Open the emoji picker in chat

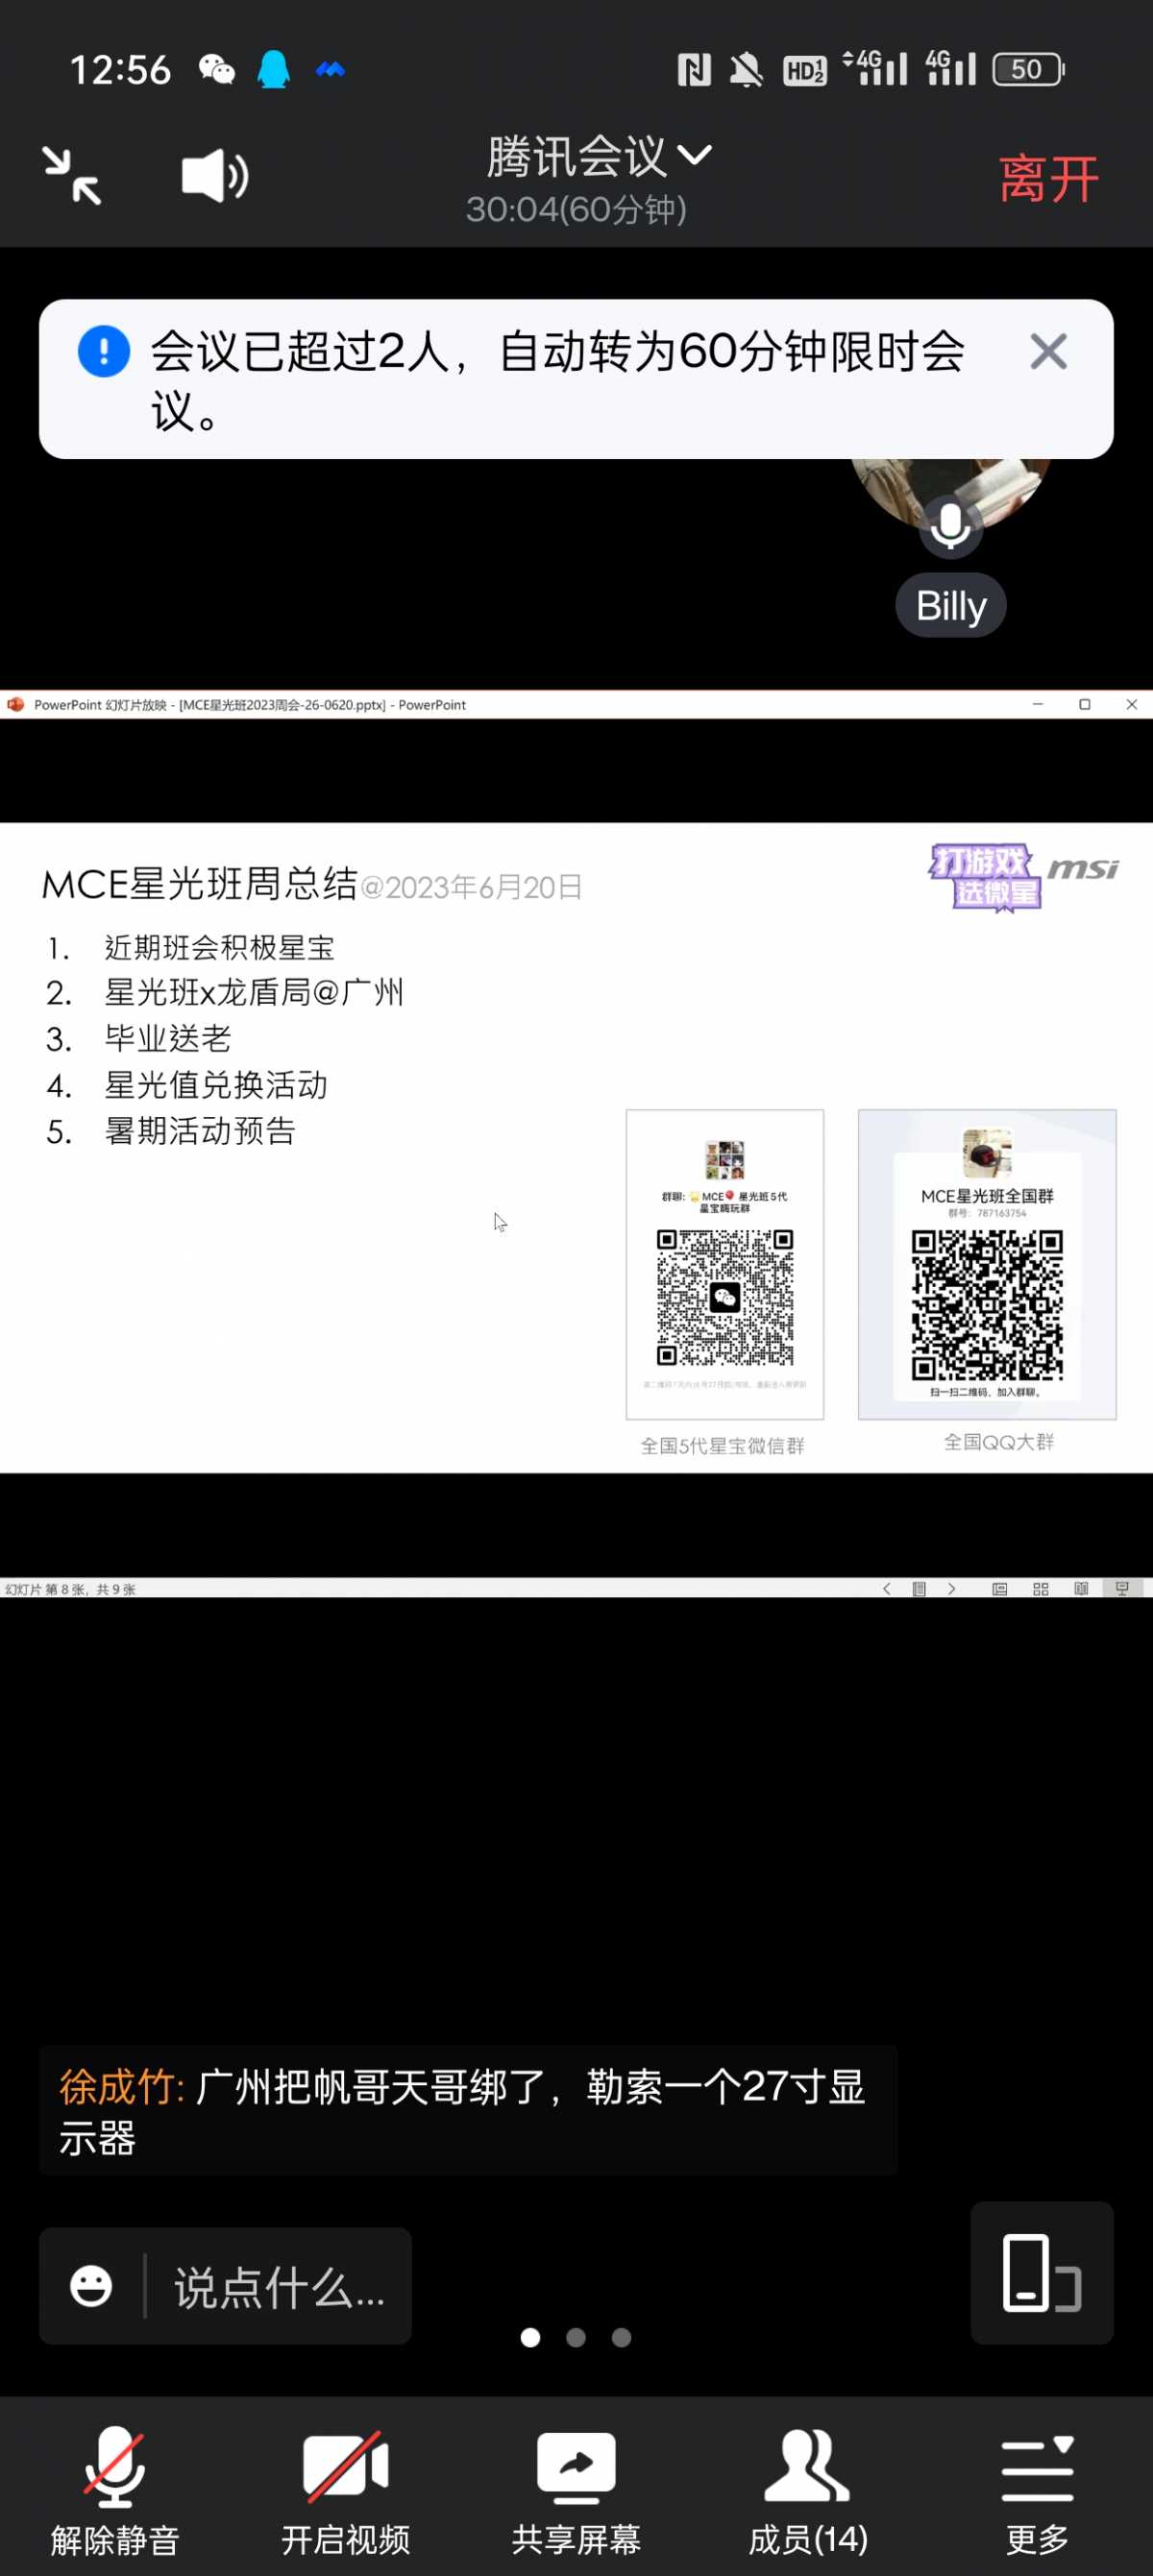tap(91, 2286)
